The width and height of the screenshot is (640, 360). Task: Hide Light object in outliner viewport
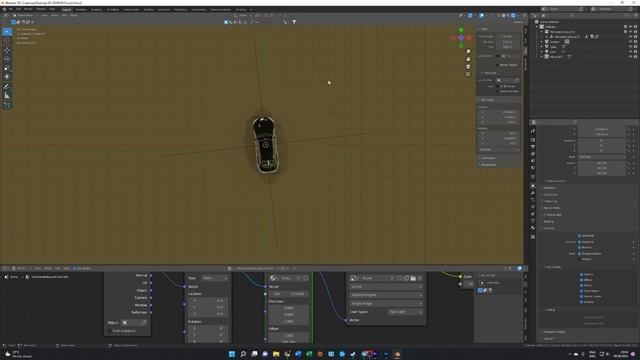coord(631,52)
